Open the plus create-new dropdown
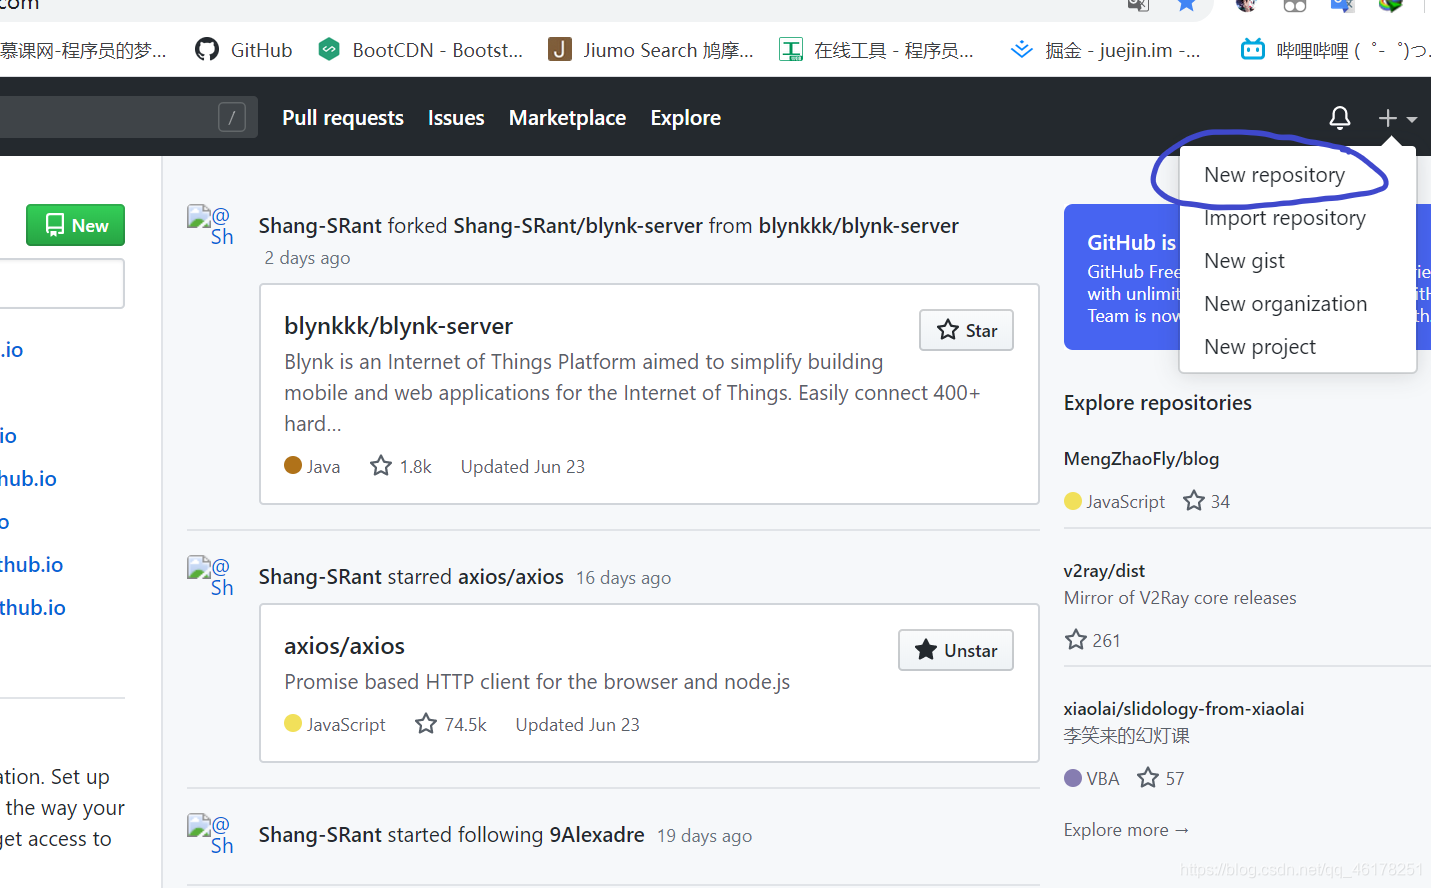Image resolution: width=1431 pixels, height=888 pixels. (1397, 118)
